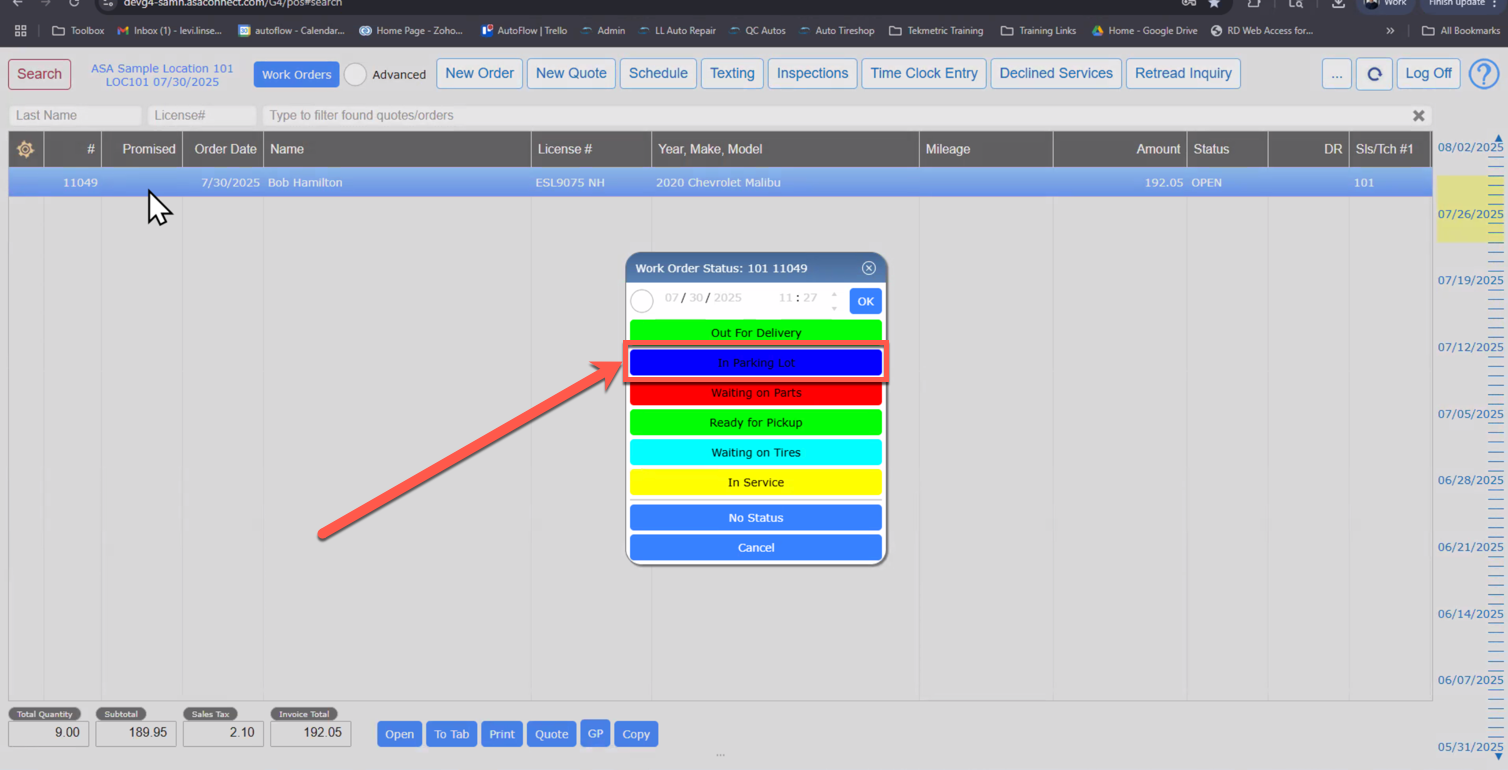
Task: Click the Search button
Action: (x=40, y=74)
